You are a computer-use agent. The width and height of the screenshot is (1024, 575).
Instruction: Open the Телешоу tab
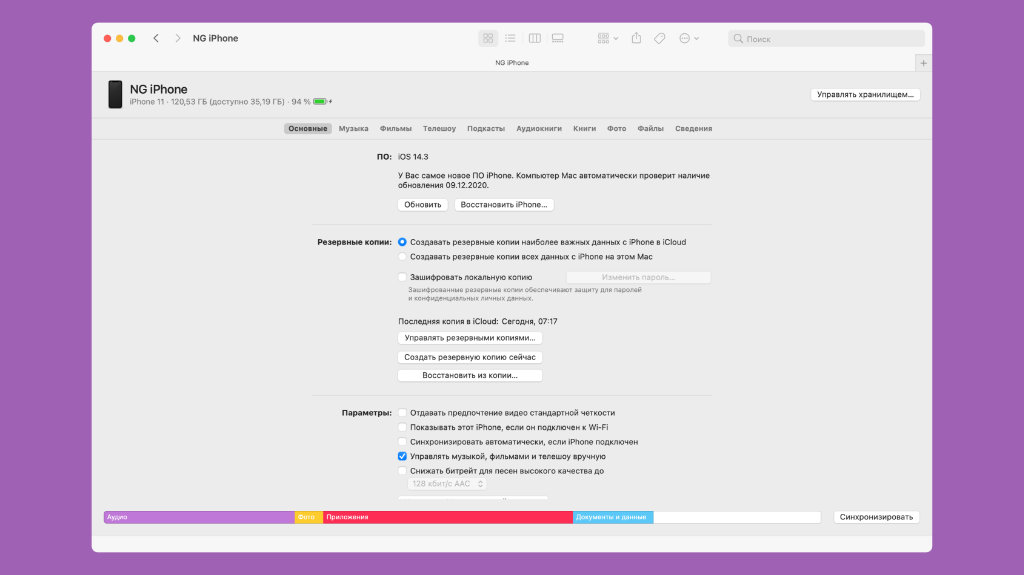click(x=439, y=129)
